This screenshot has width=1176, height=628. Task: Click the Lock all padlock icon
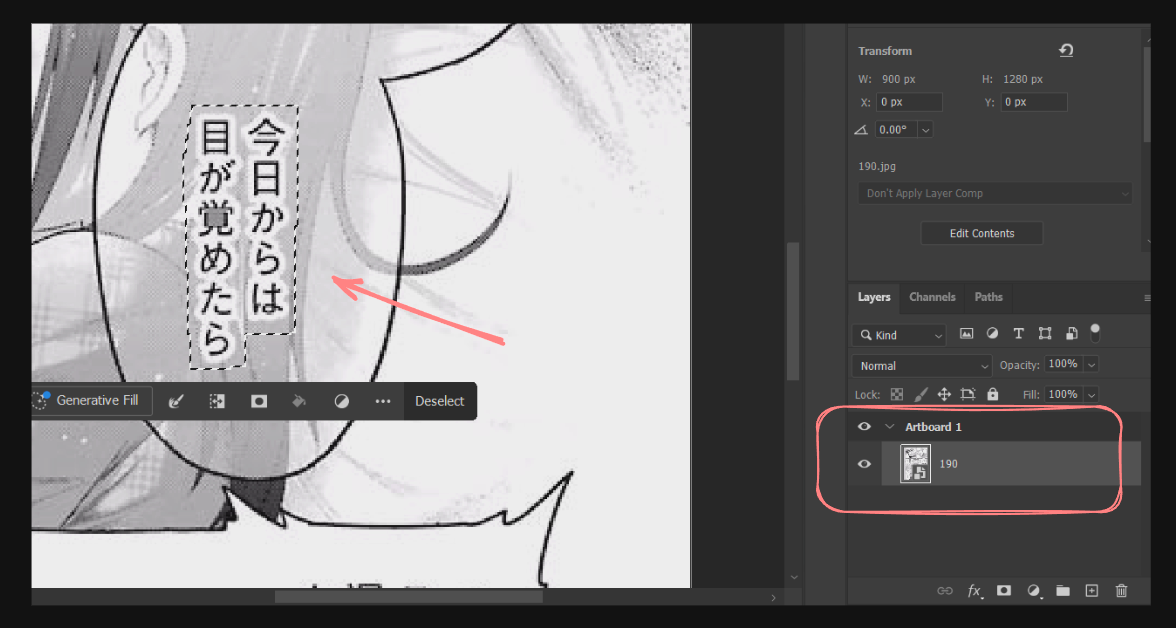(x=993, y=394)
